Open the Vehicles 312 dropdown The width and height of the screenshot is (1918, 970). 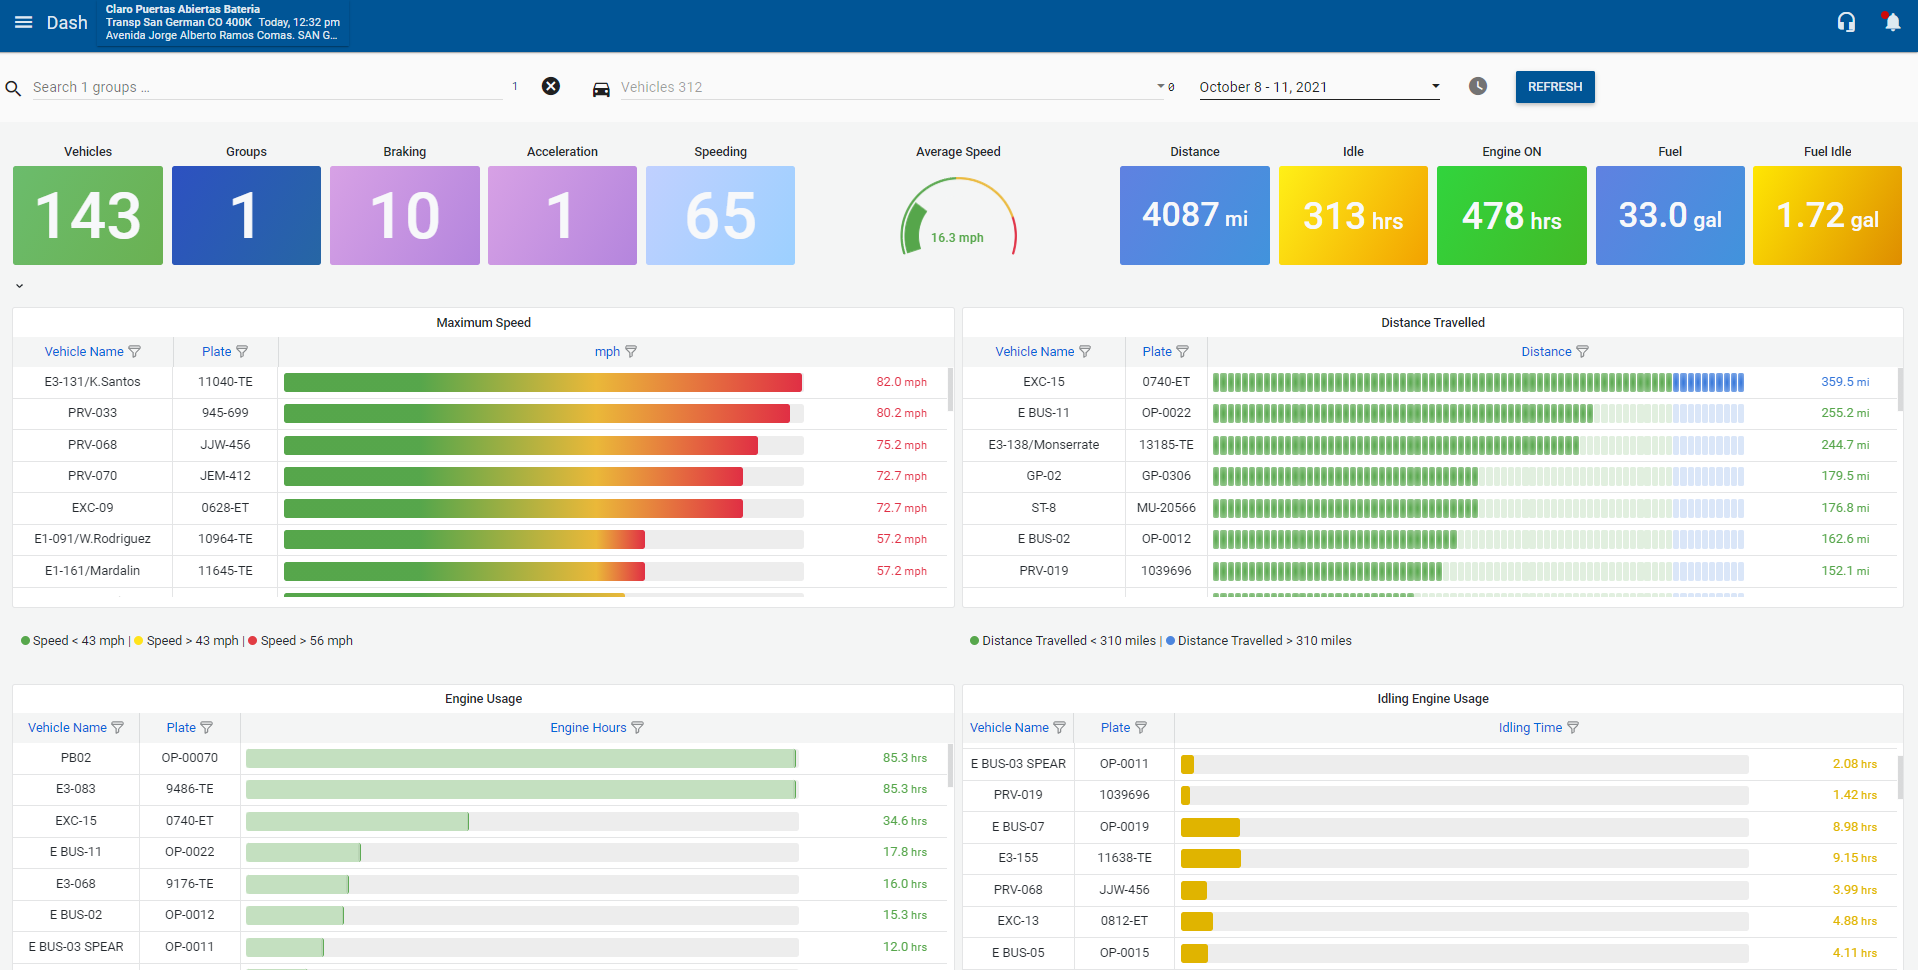point(1162,87)
